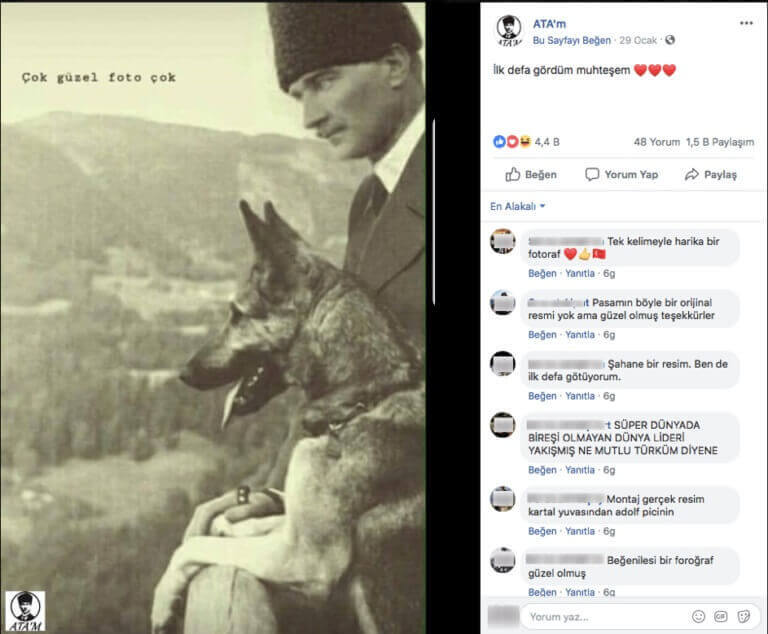Open the emoji picker in comment box
Viewport: 768px width, 634px height.
[698, 616]
